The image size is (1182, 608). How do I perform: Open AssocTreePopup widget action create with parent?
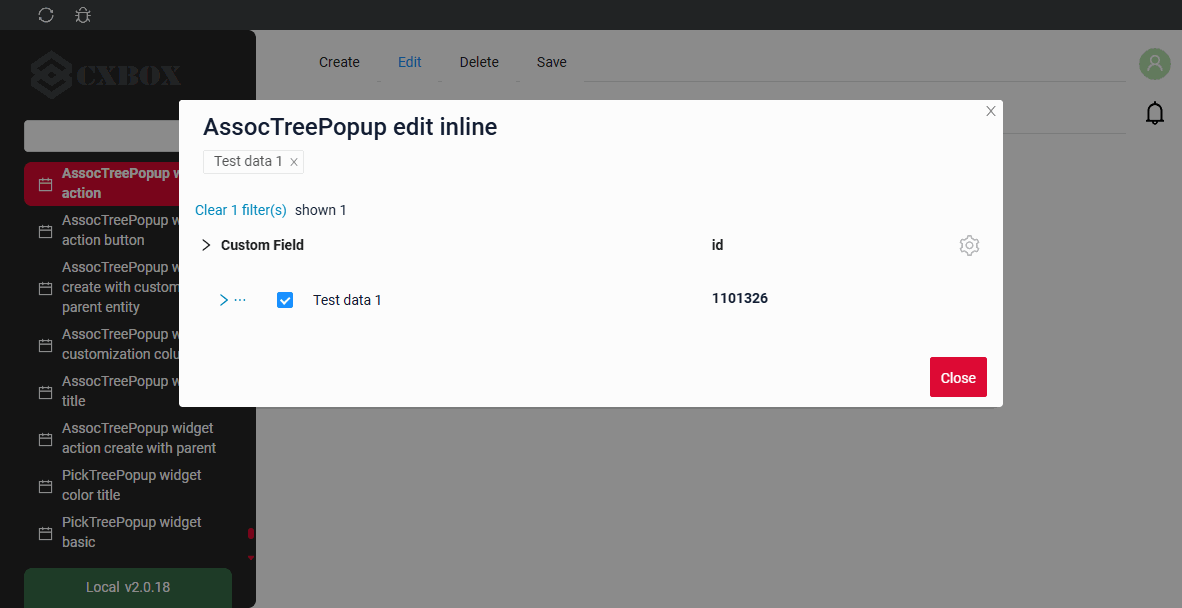click(x=128, y=438)
